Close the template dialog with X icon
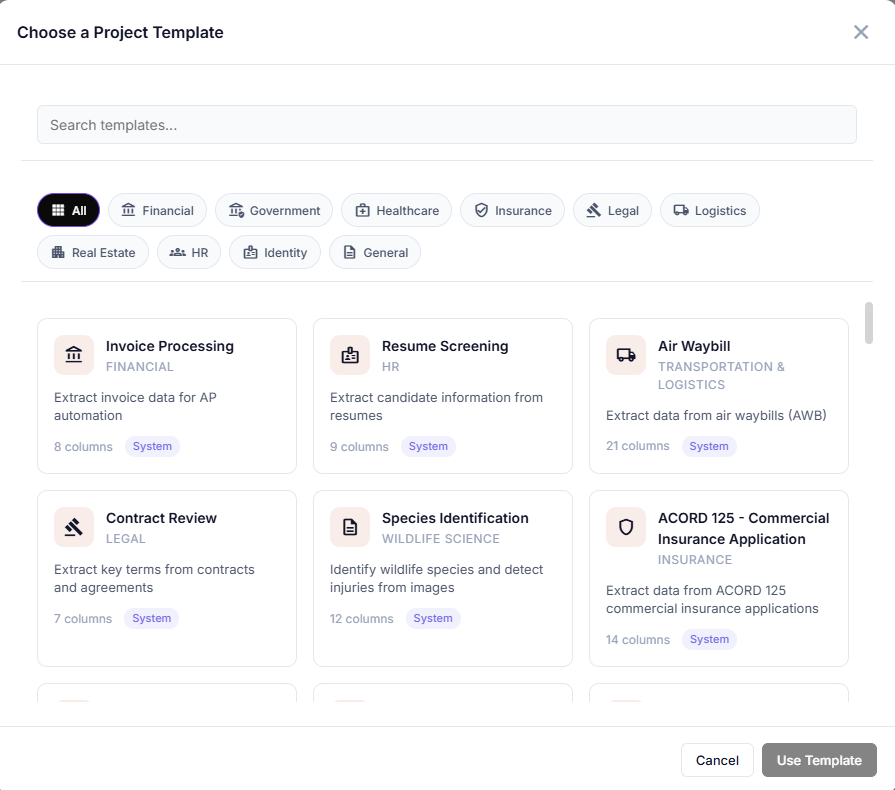 coord(861,32)
